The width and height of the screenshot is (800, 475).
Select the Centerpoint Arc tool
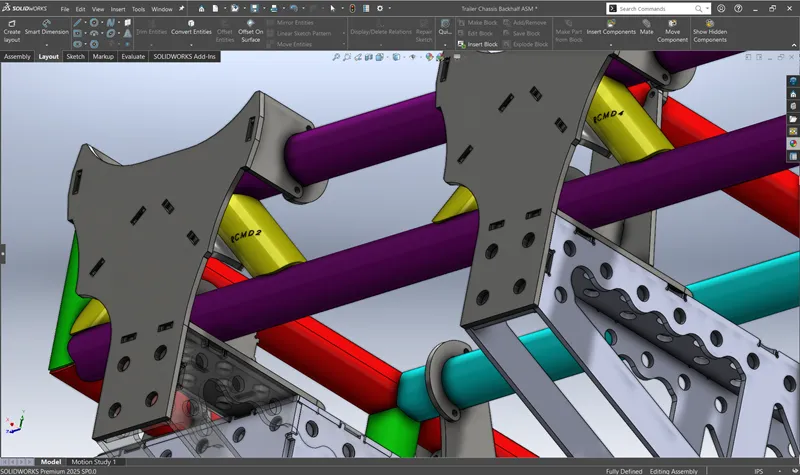coord(94,33)
